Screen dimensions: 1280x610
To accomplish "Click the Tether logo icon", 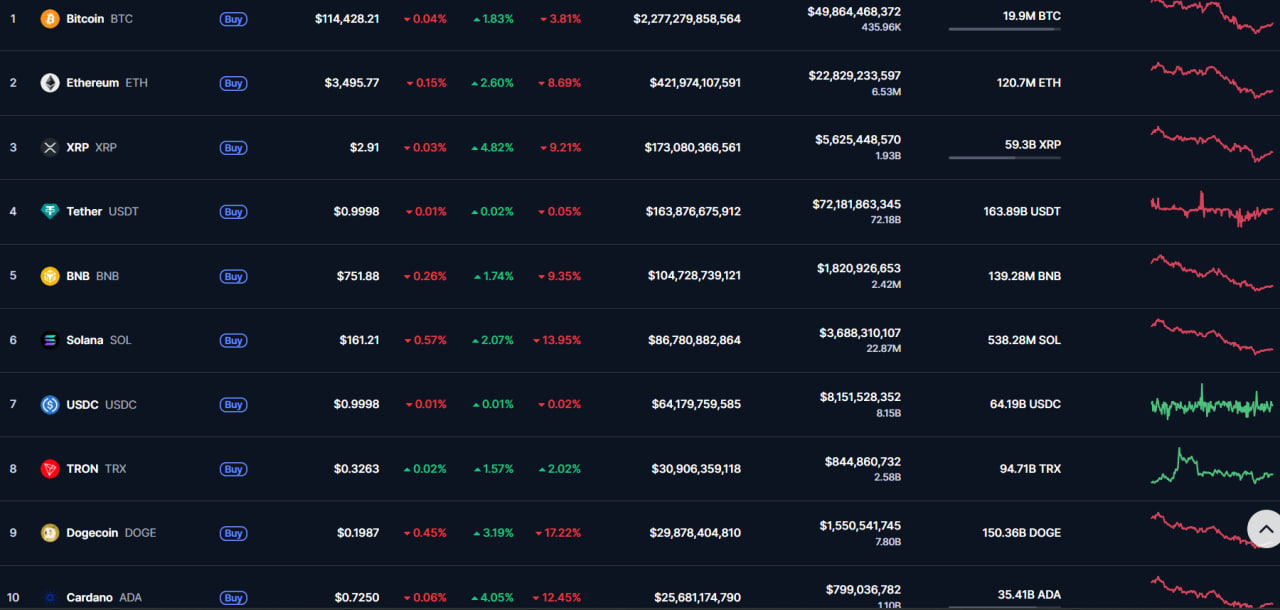I will (x=50, y=211).
